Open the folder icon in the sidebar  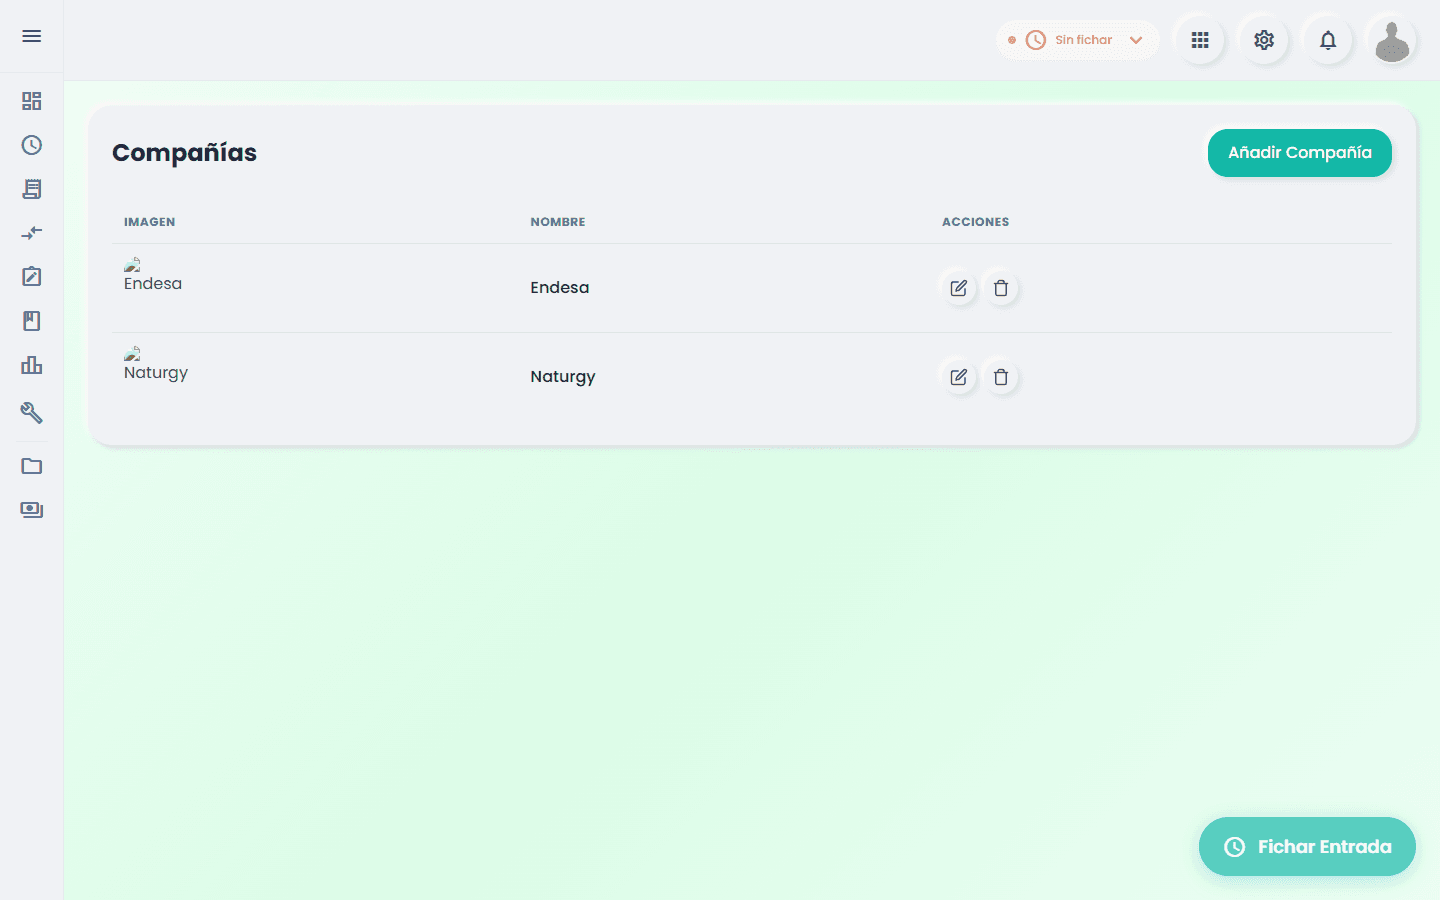pos(32,466)
